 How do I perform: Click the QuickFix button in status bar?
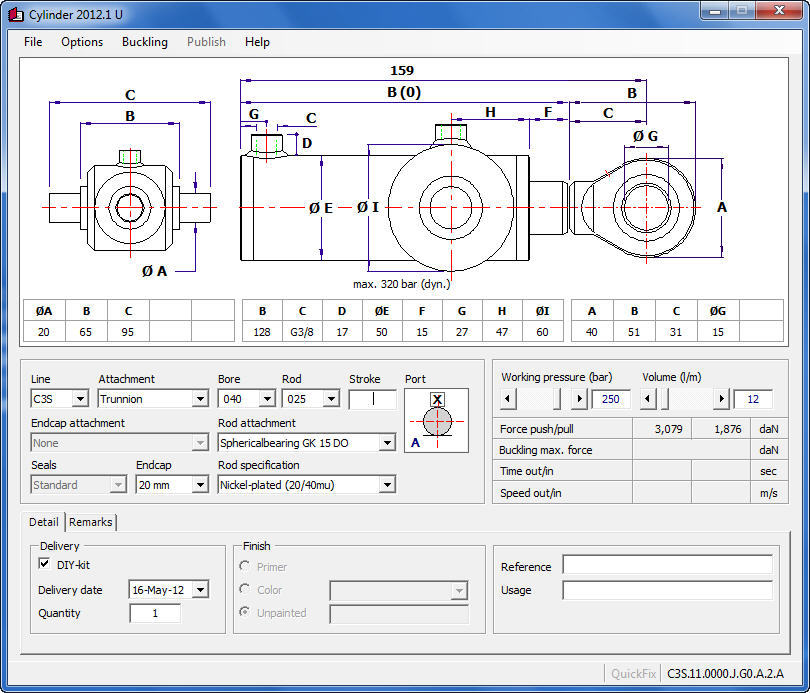coord(633,673)
